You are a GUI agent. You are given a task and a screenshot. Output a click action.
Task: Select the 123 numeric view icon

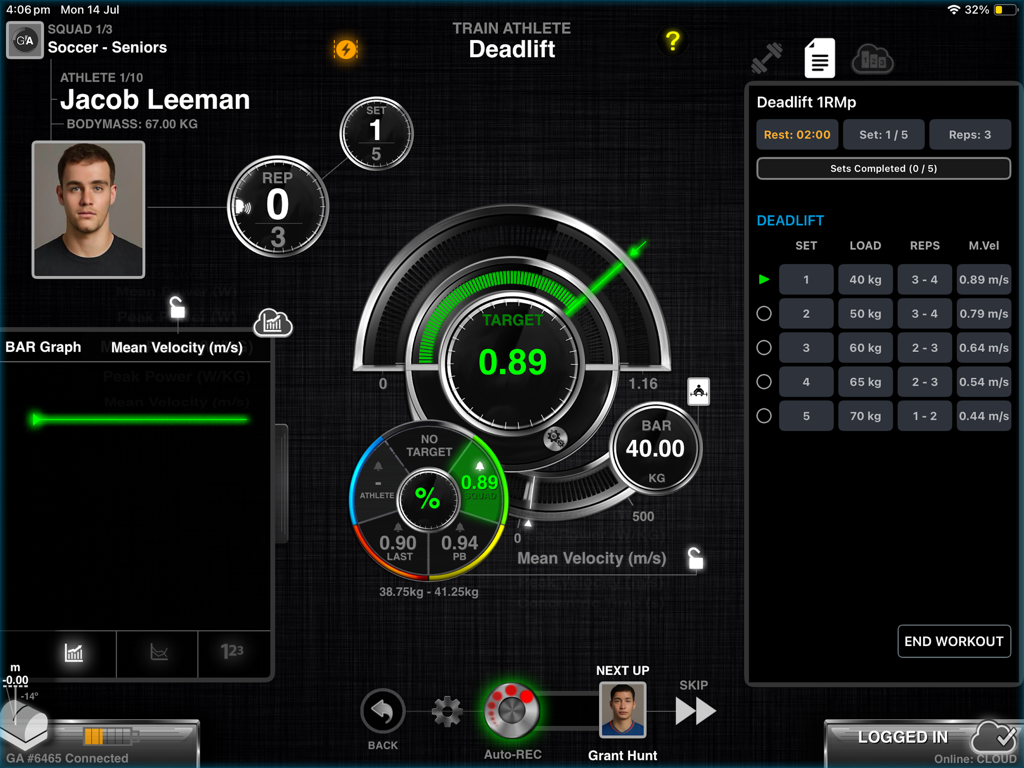[233, 654]
